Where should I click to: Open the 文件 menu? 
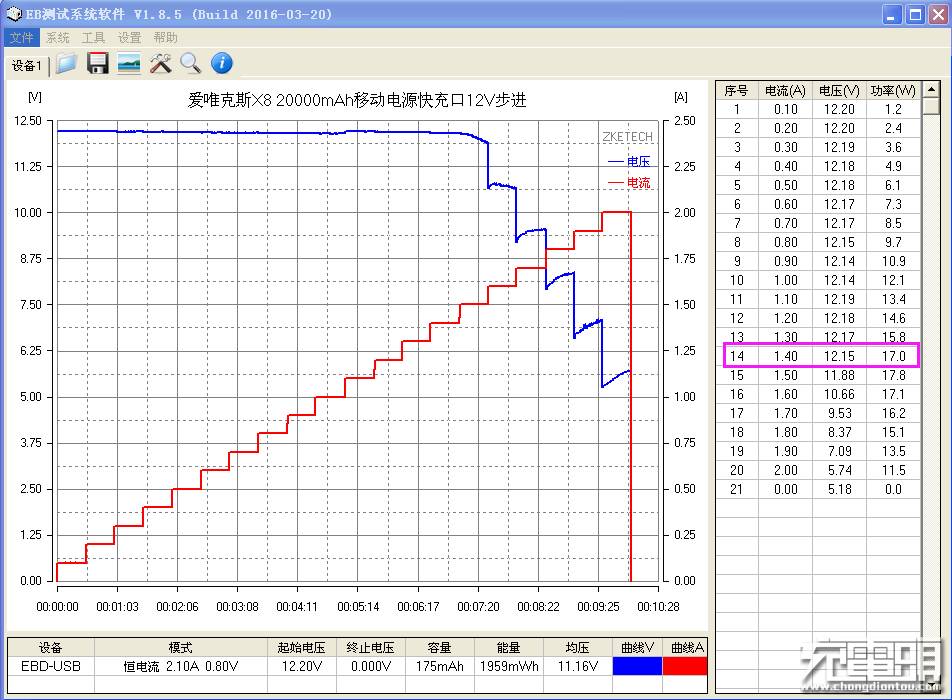tap(21, 38)
